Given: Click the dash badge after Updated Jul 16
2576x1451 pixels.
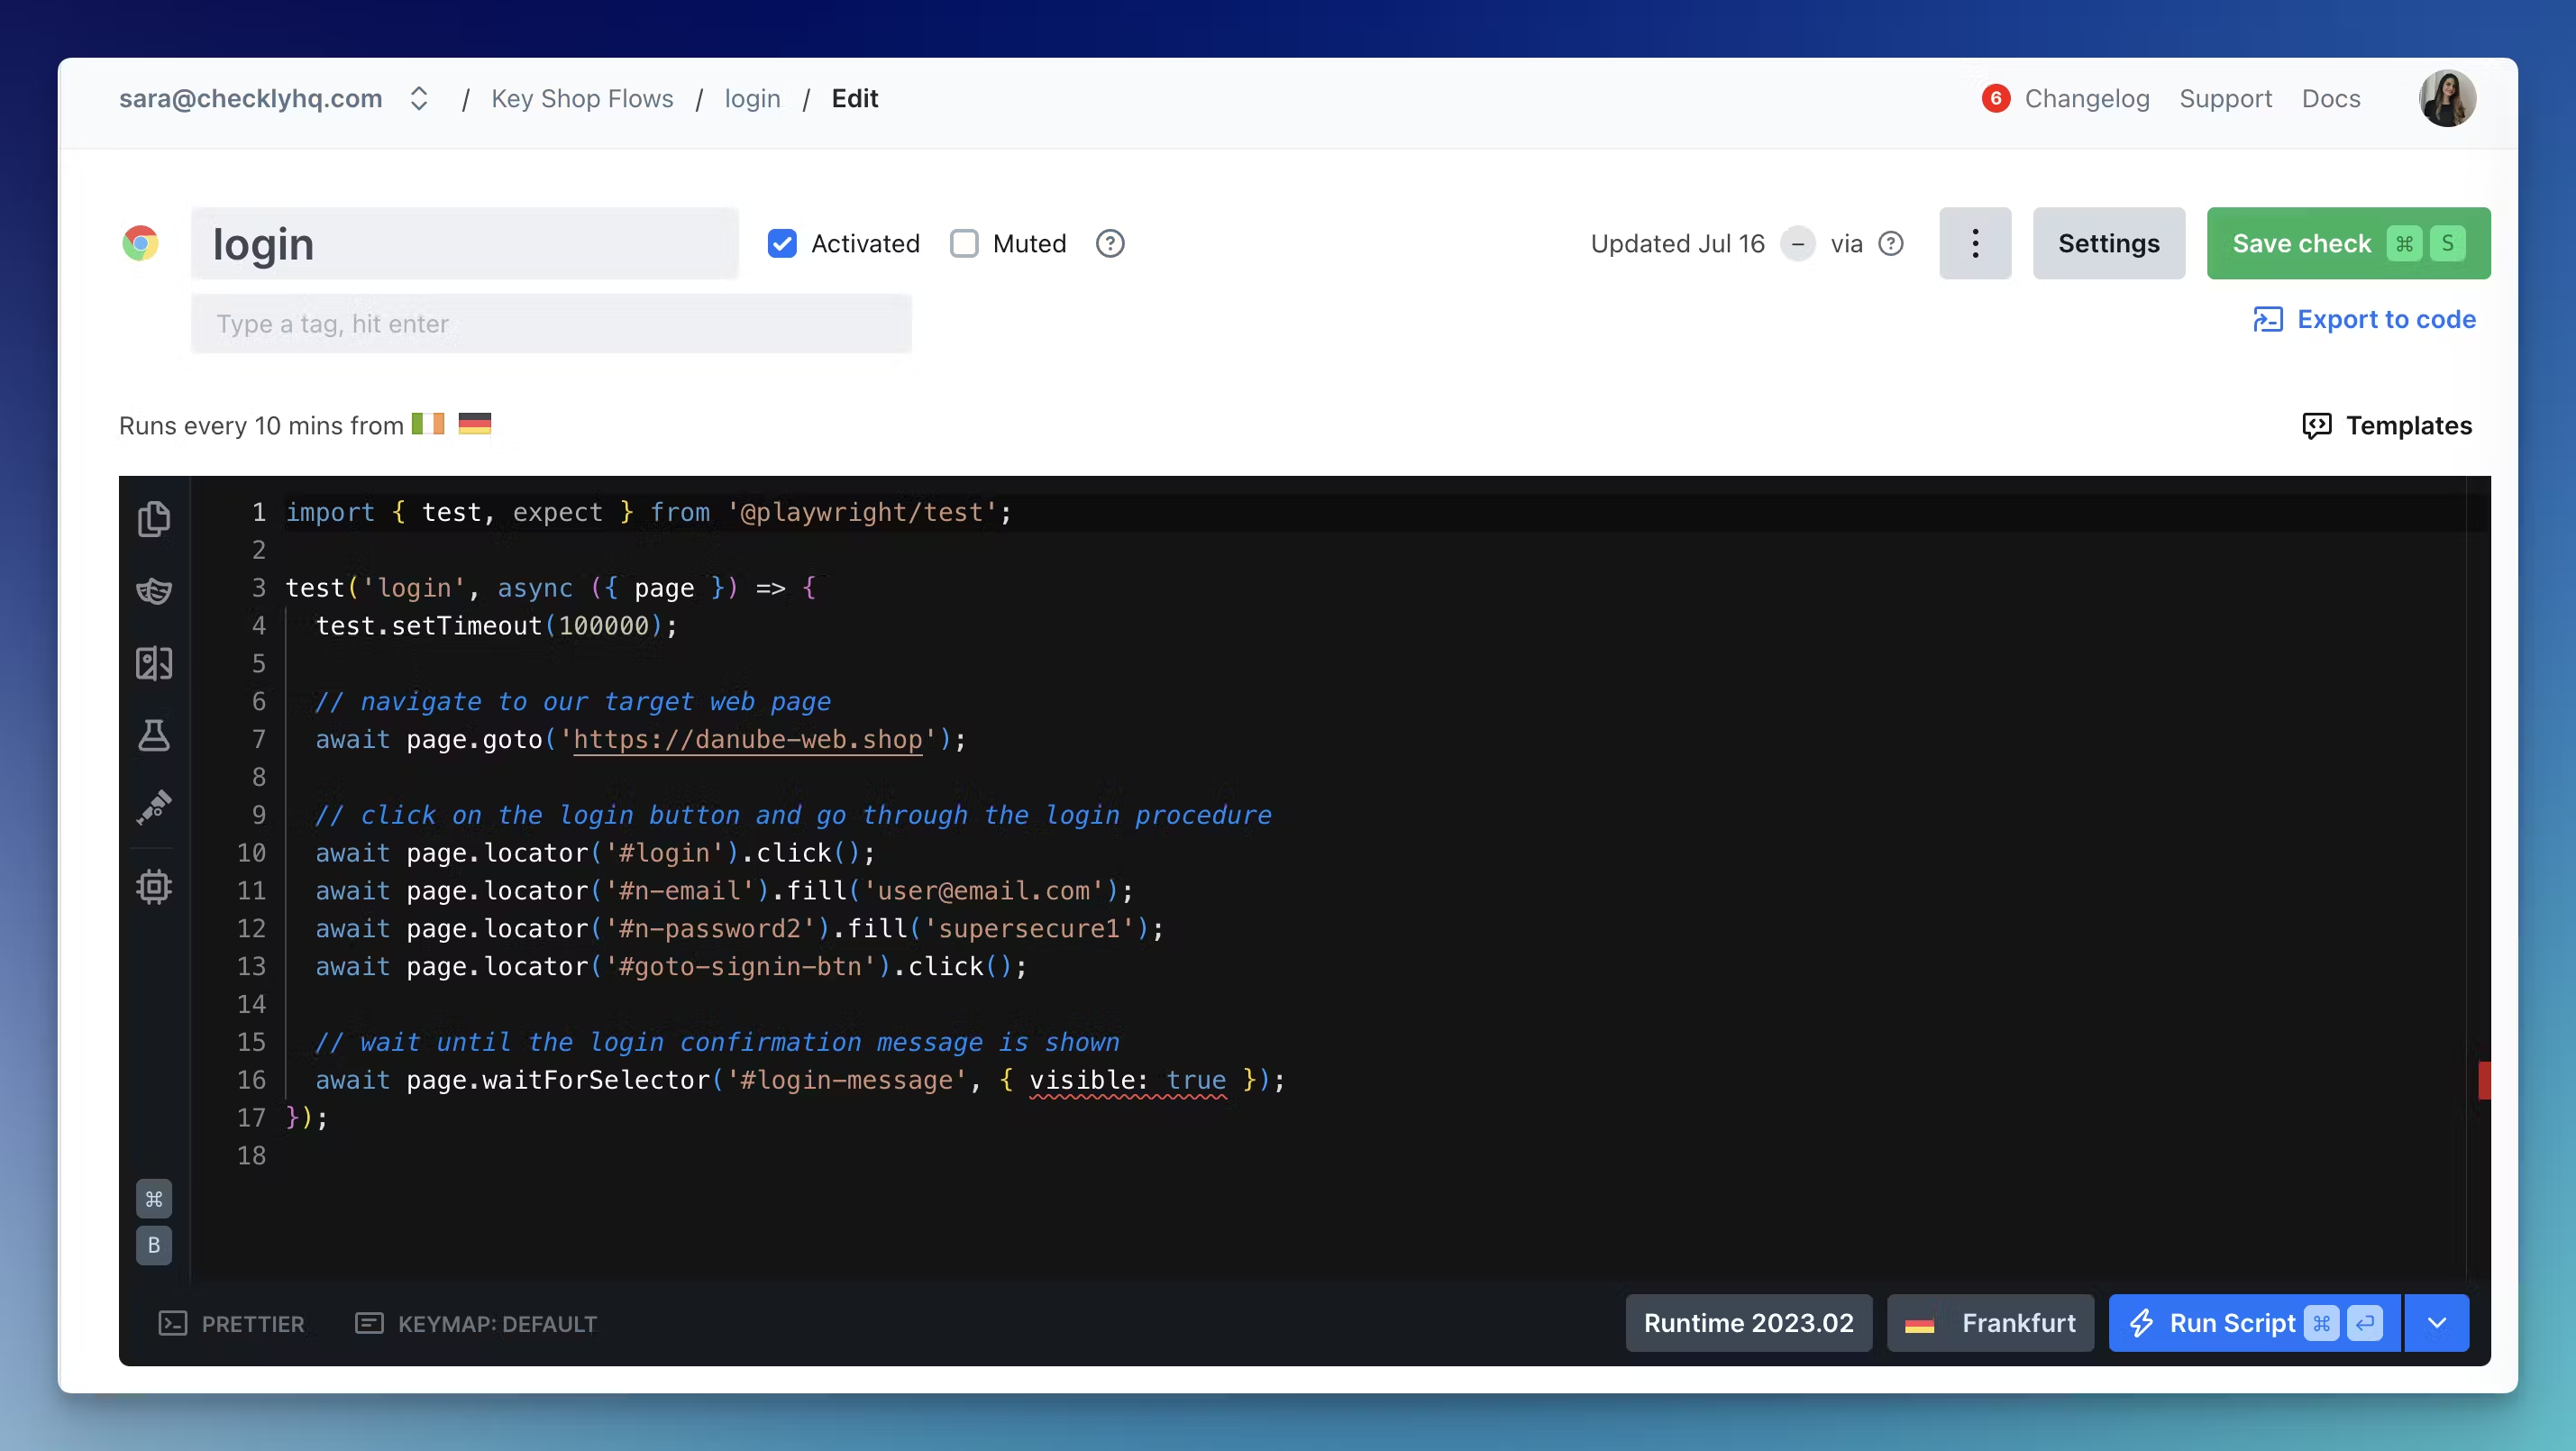Looking at the screenshot, I should (1797, 243).
